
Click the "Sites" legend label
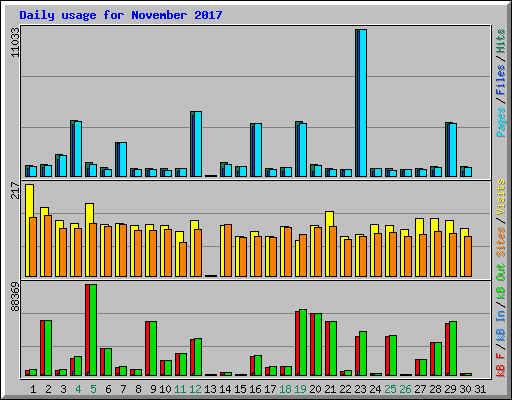point(501,242)
